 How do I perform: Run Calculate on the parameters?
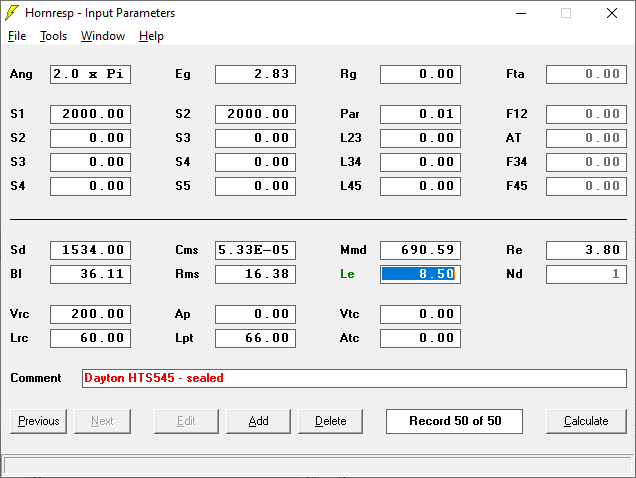tap(586, 421)
